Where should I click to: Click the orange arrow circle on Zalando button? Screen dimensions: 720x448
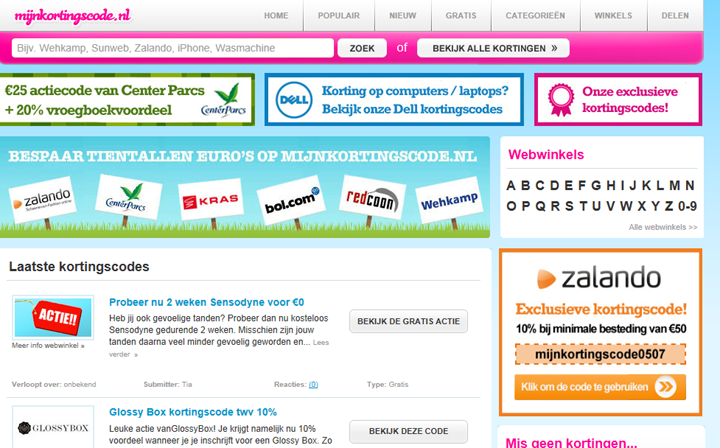[x=665, y=386]
